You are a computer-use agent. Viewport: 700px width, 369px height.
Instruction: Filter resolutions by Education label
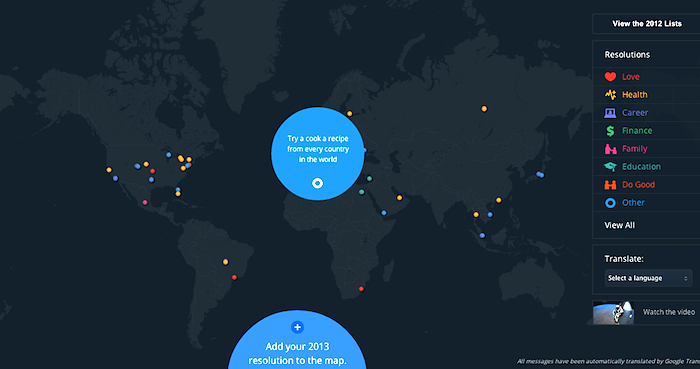(642, 167)
